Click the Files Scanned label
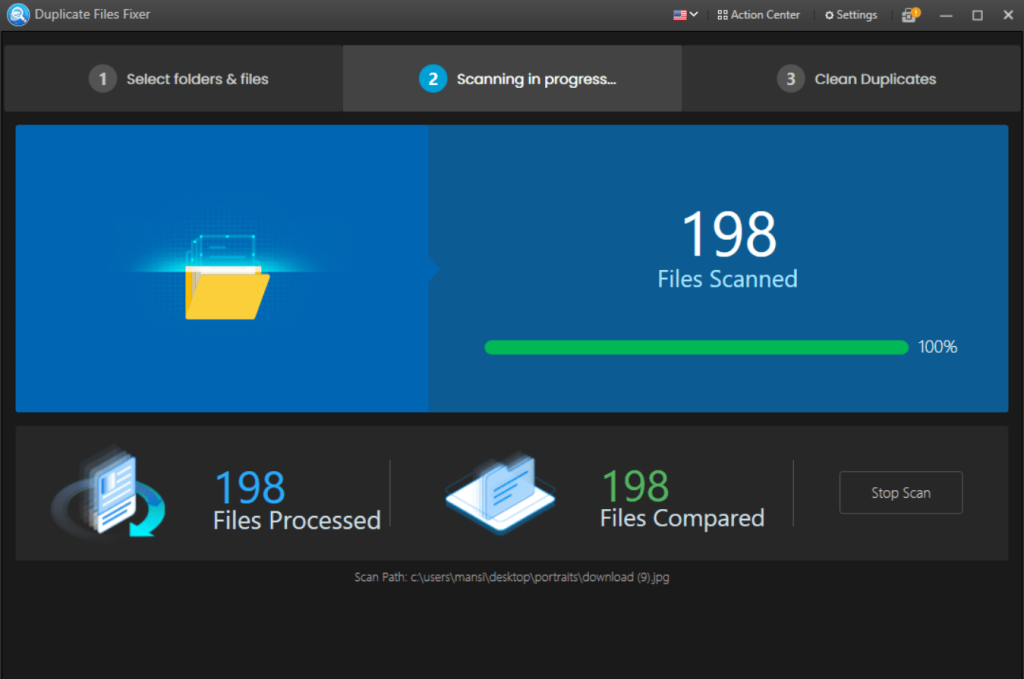 tap(727, 279)
